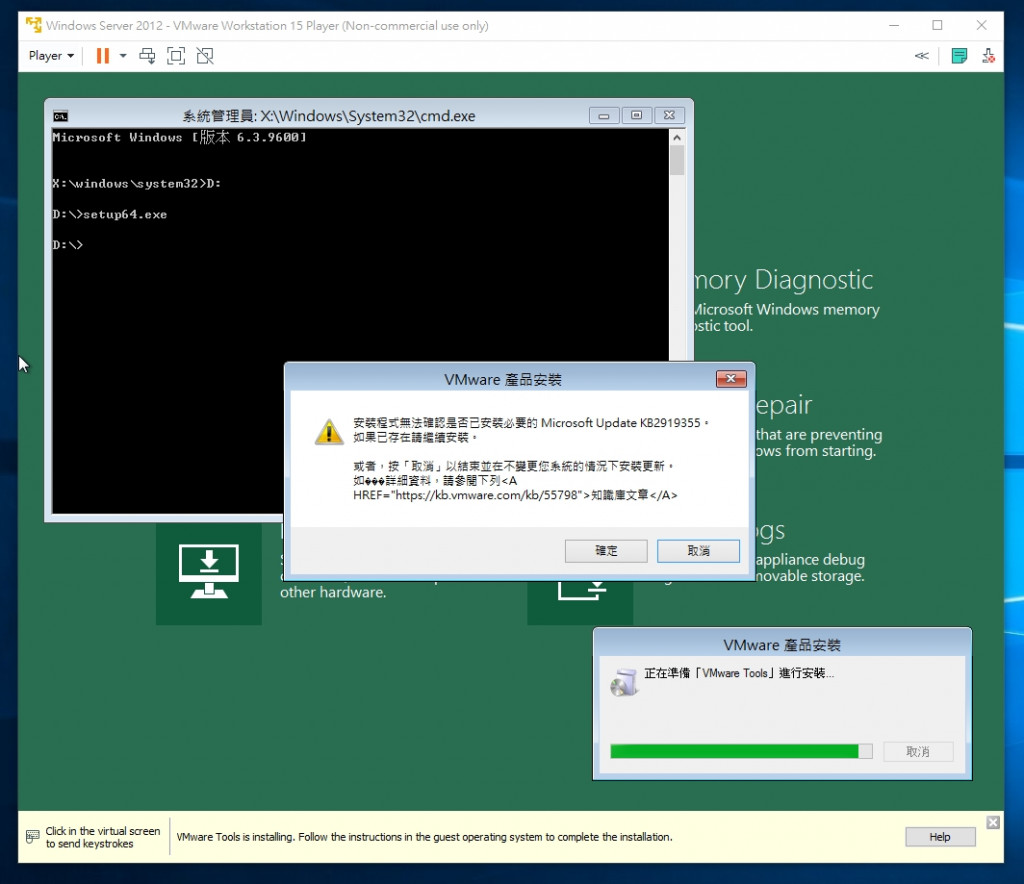Click the 'epair' heading text

pos(784,405)
